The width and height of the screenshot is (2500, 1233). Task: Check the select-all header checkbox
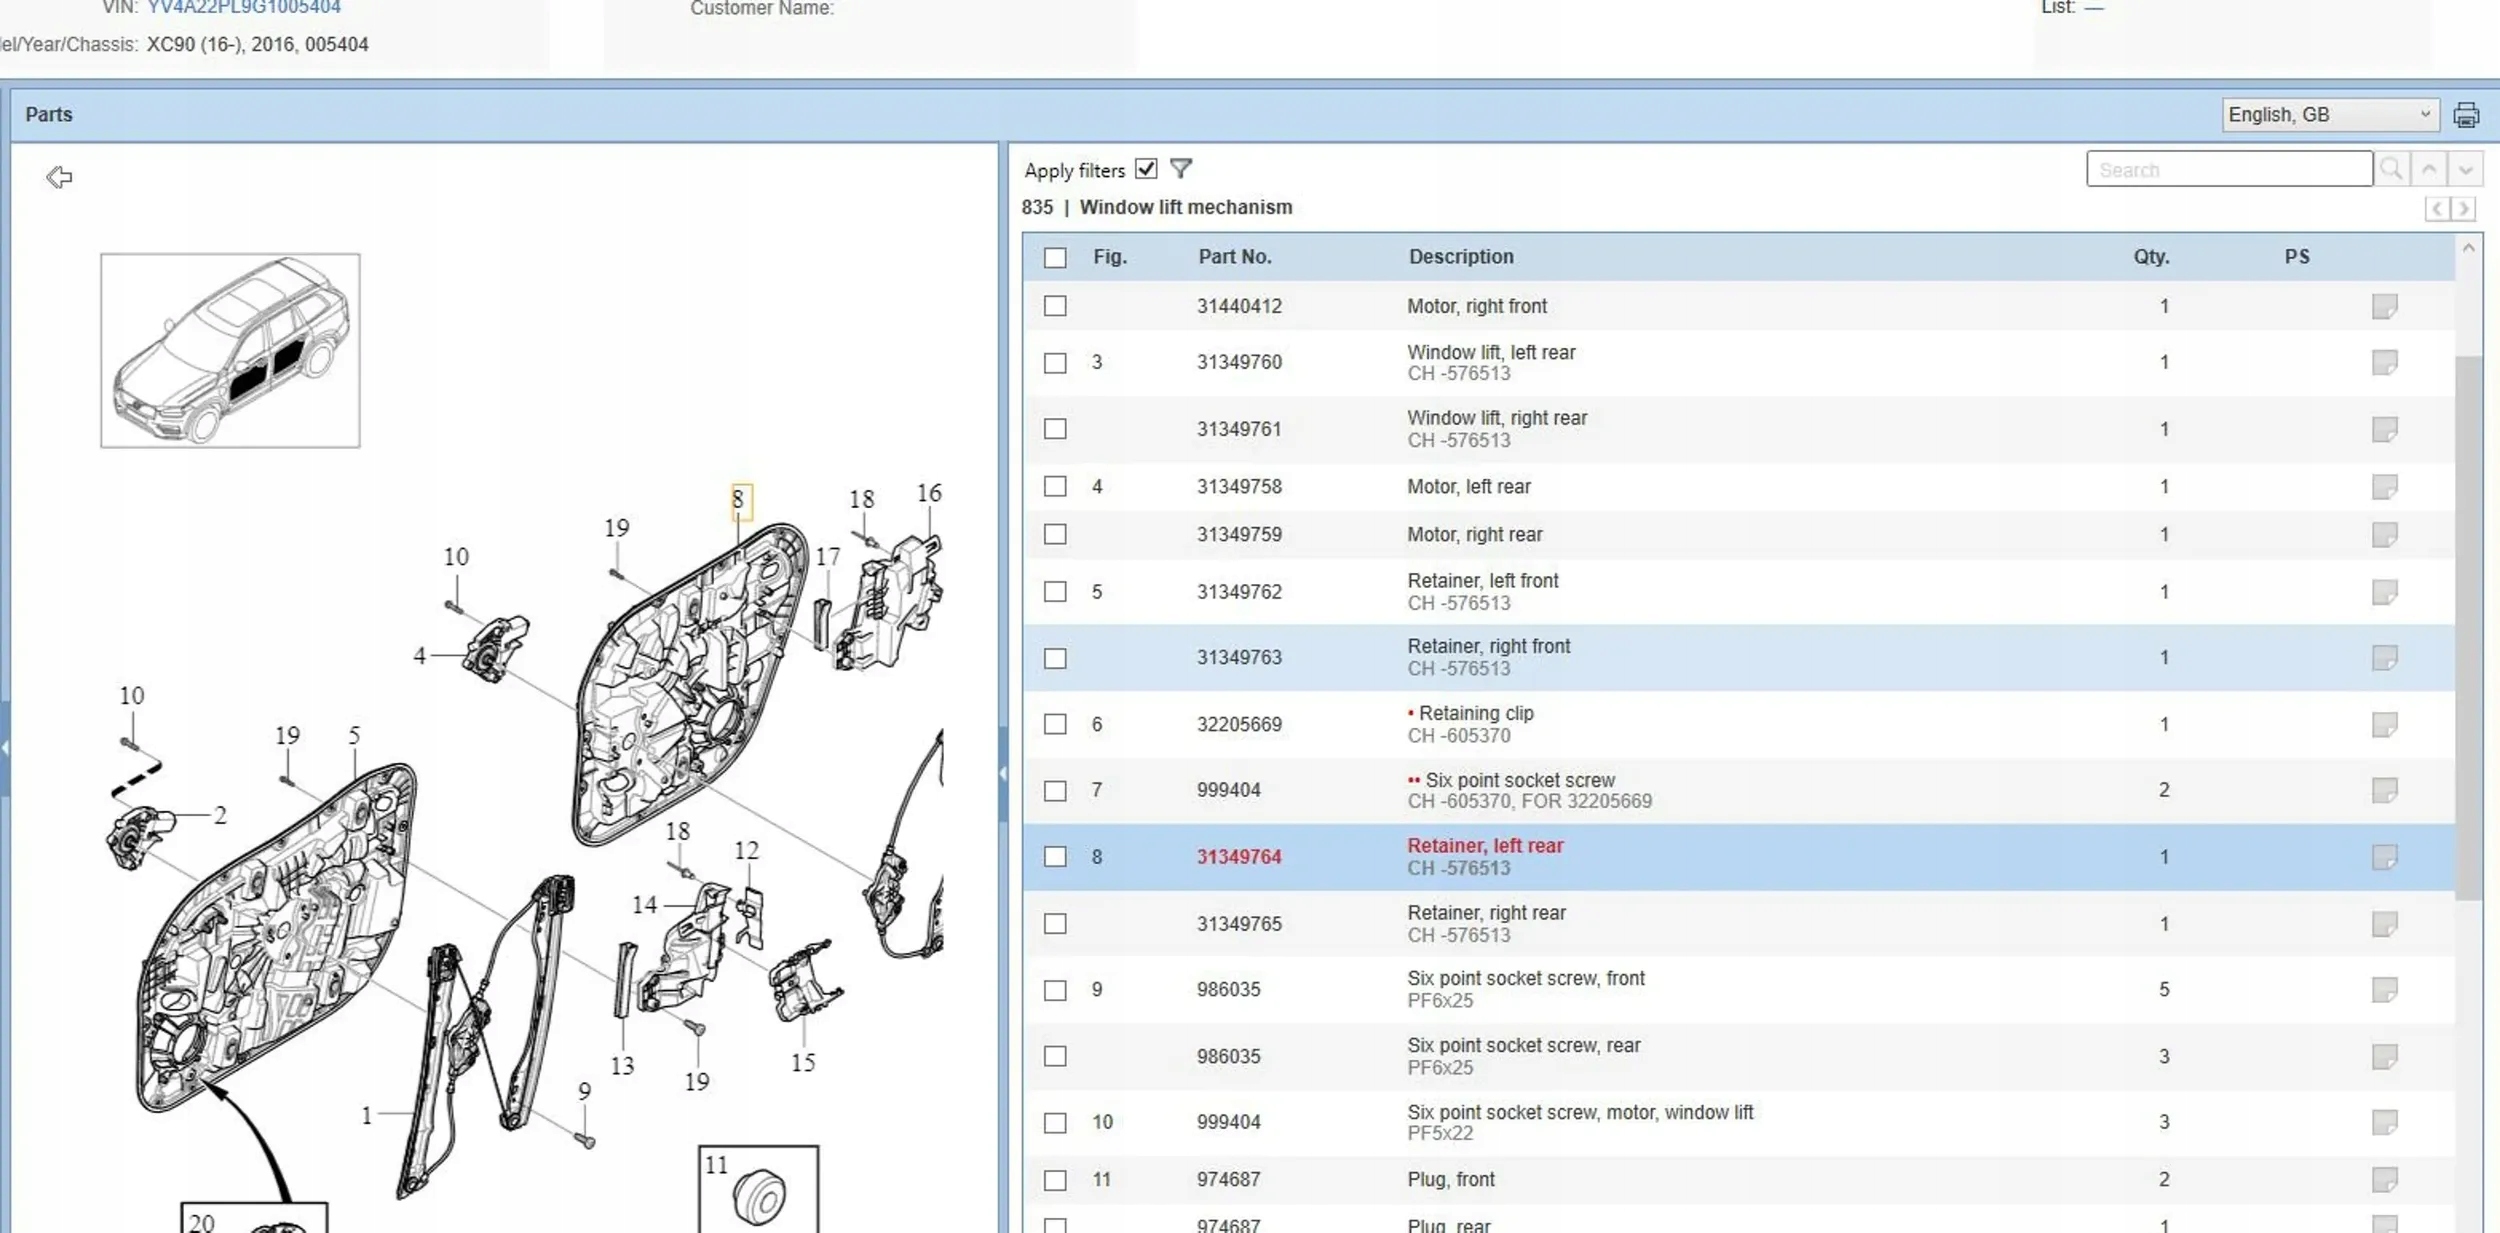tap(1055, 257)
